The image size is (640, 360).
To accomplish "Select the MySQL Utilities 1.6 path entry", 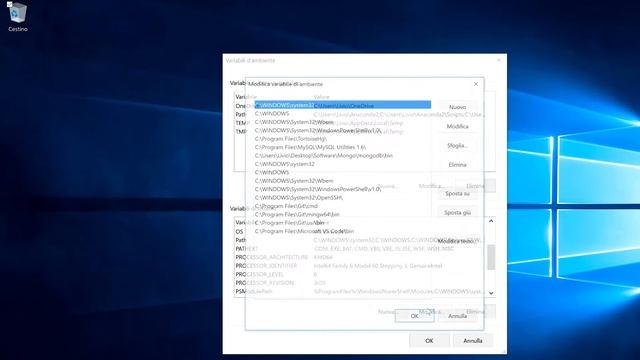I will [x=342, y=147].
